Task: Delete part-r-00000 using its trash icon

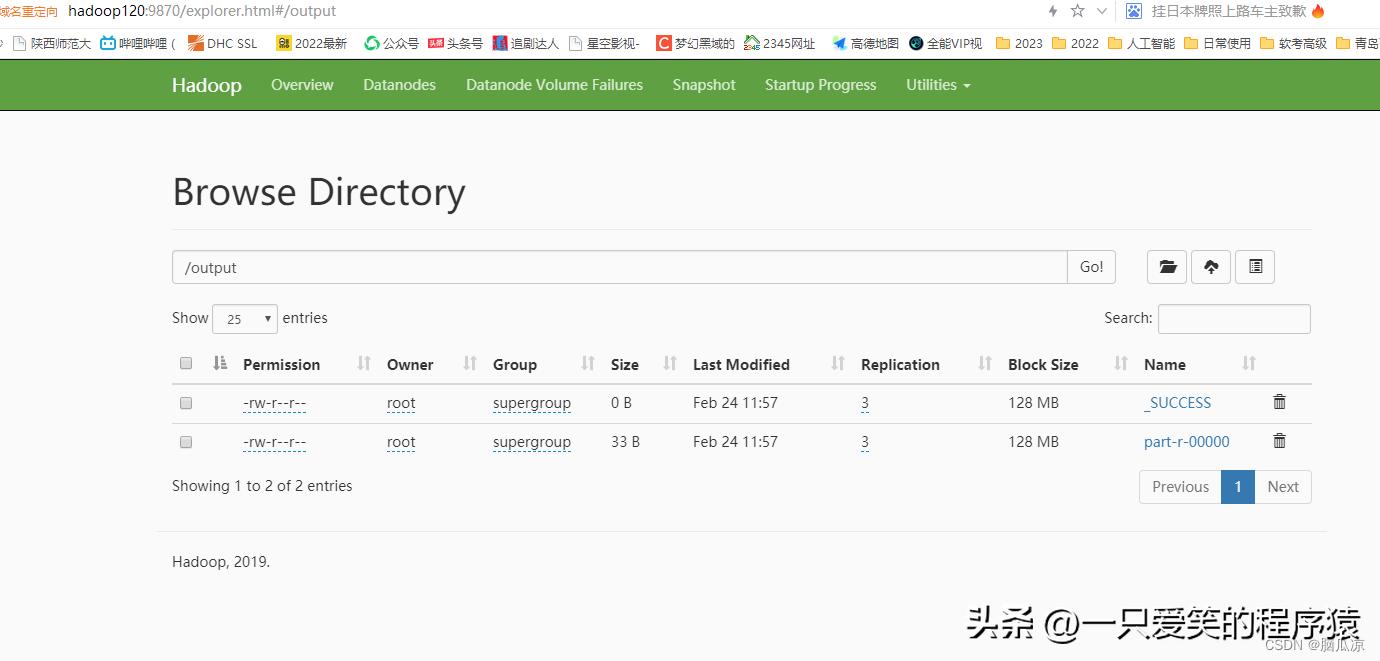Action: (x=1279, y=441)
